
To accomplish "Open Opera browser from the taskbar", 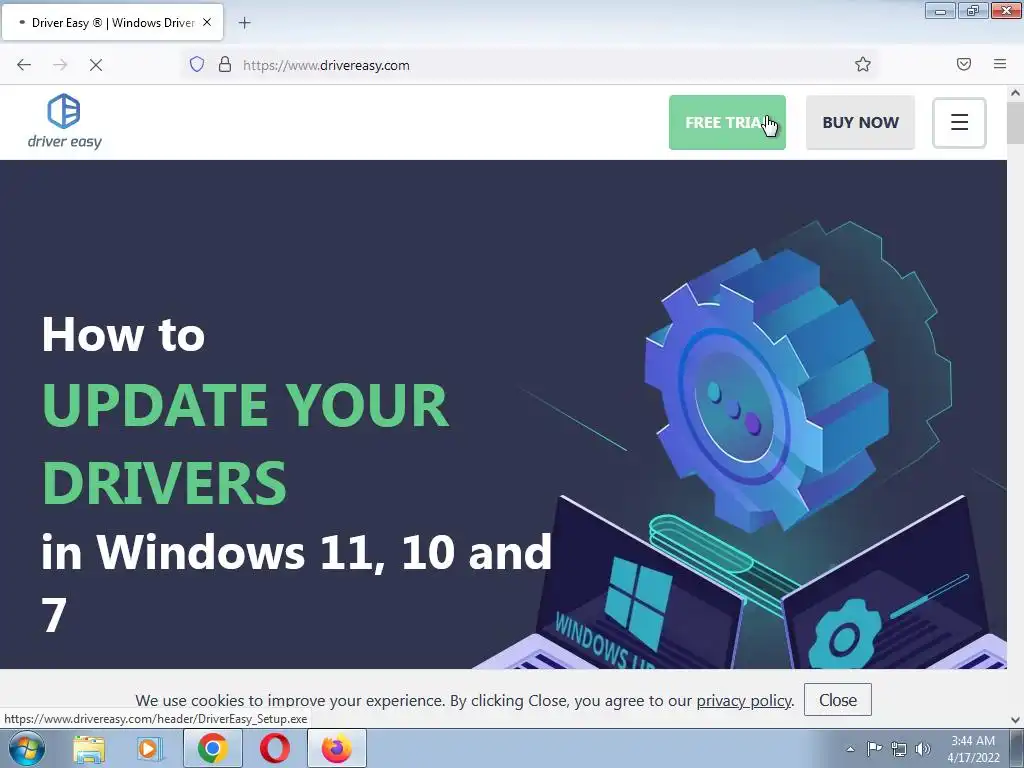I will (274, 748).
